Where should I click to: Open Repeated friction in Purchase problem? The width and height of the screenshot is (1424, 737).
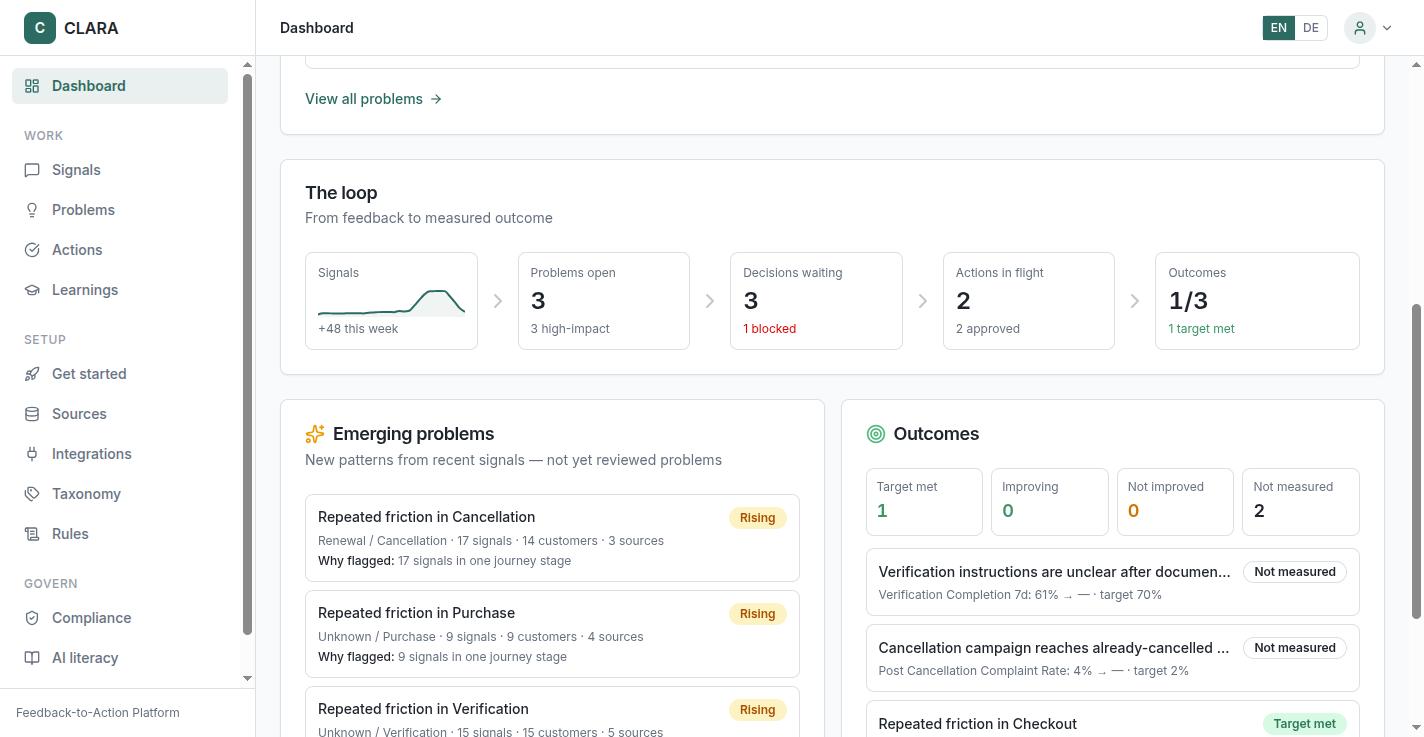tap(552, 634)
